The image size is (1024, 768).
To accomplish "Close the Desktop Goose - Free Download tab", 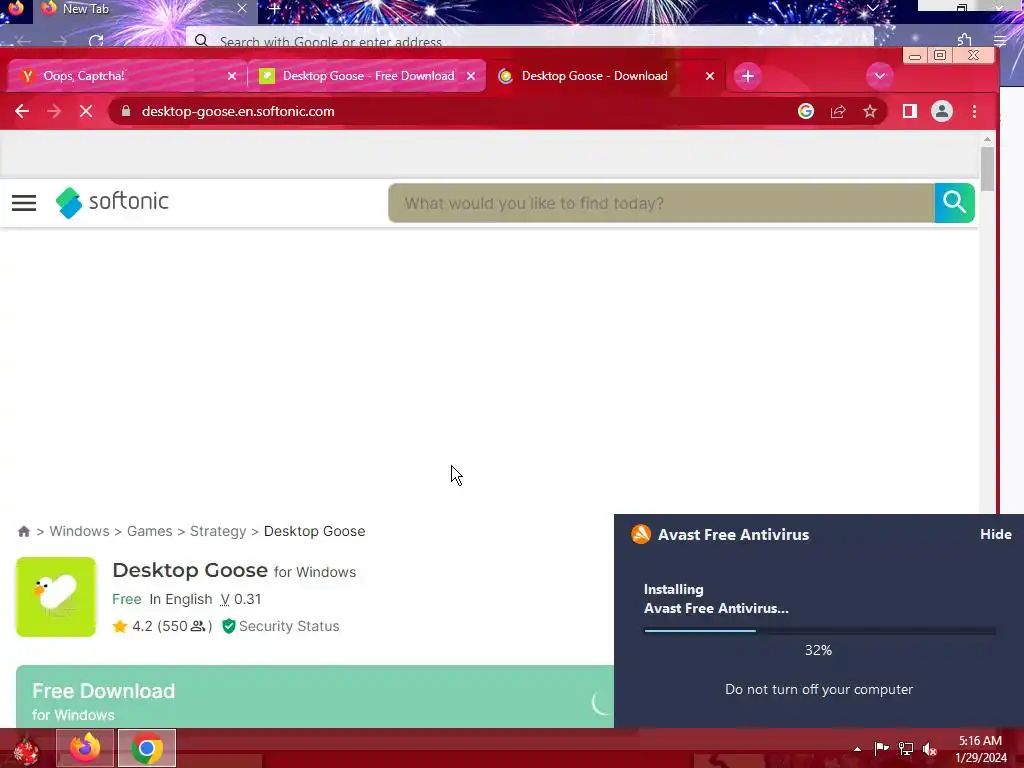I will click(x=471, y=76).
